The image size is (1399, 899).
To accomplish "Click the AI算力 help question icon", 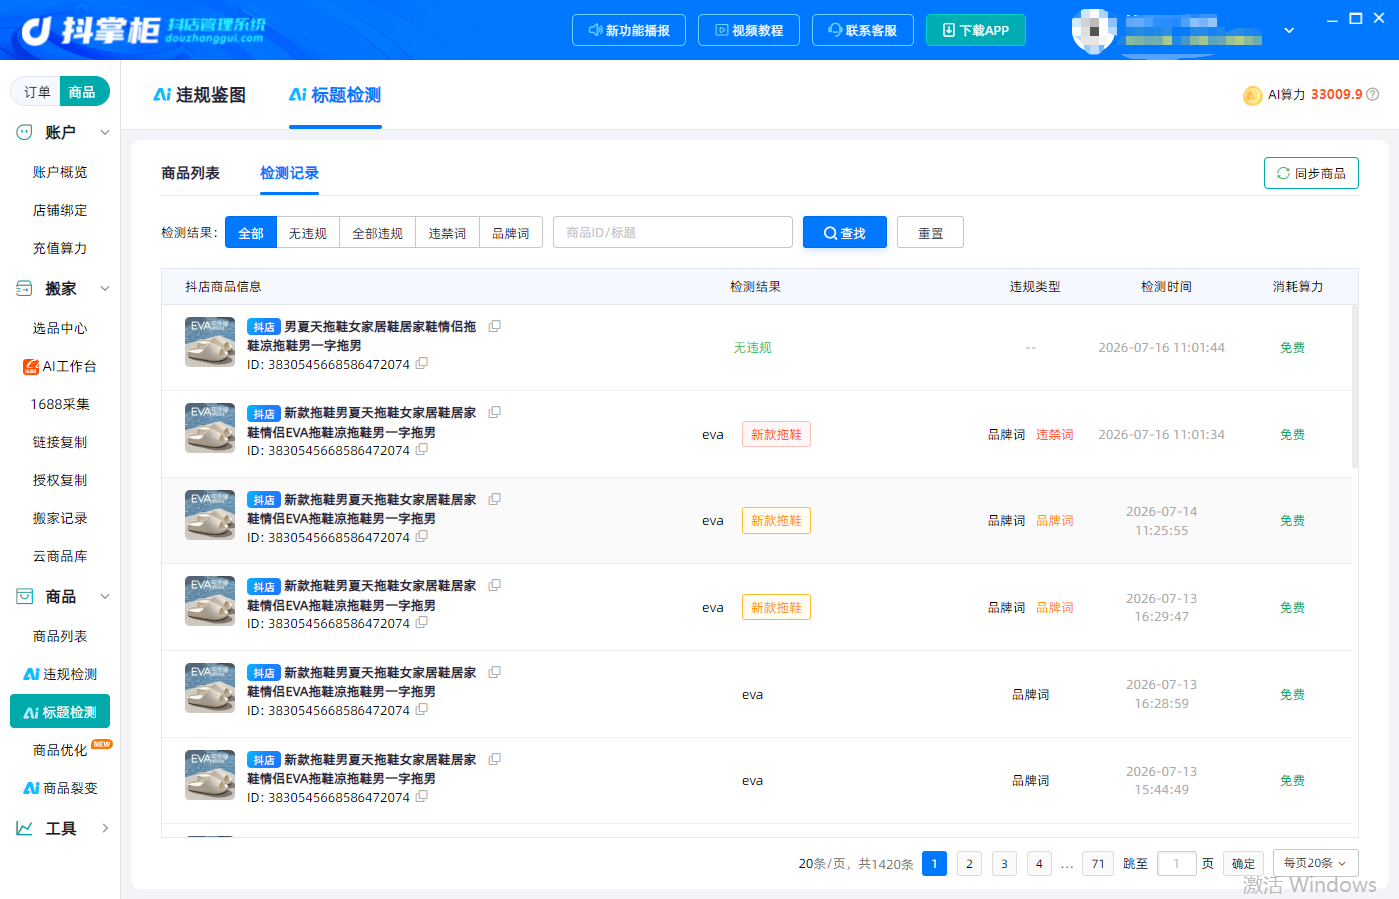I will click(1373, 94).
